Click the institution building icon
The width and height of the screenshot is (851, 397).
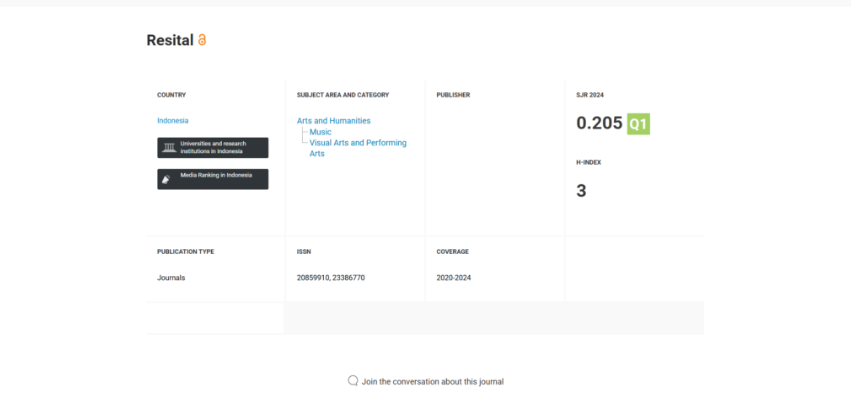pos(169,148)
